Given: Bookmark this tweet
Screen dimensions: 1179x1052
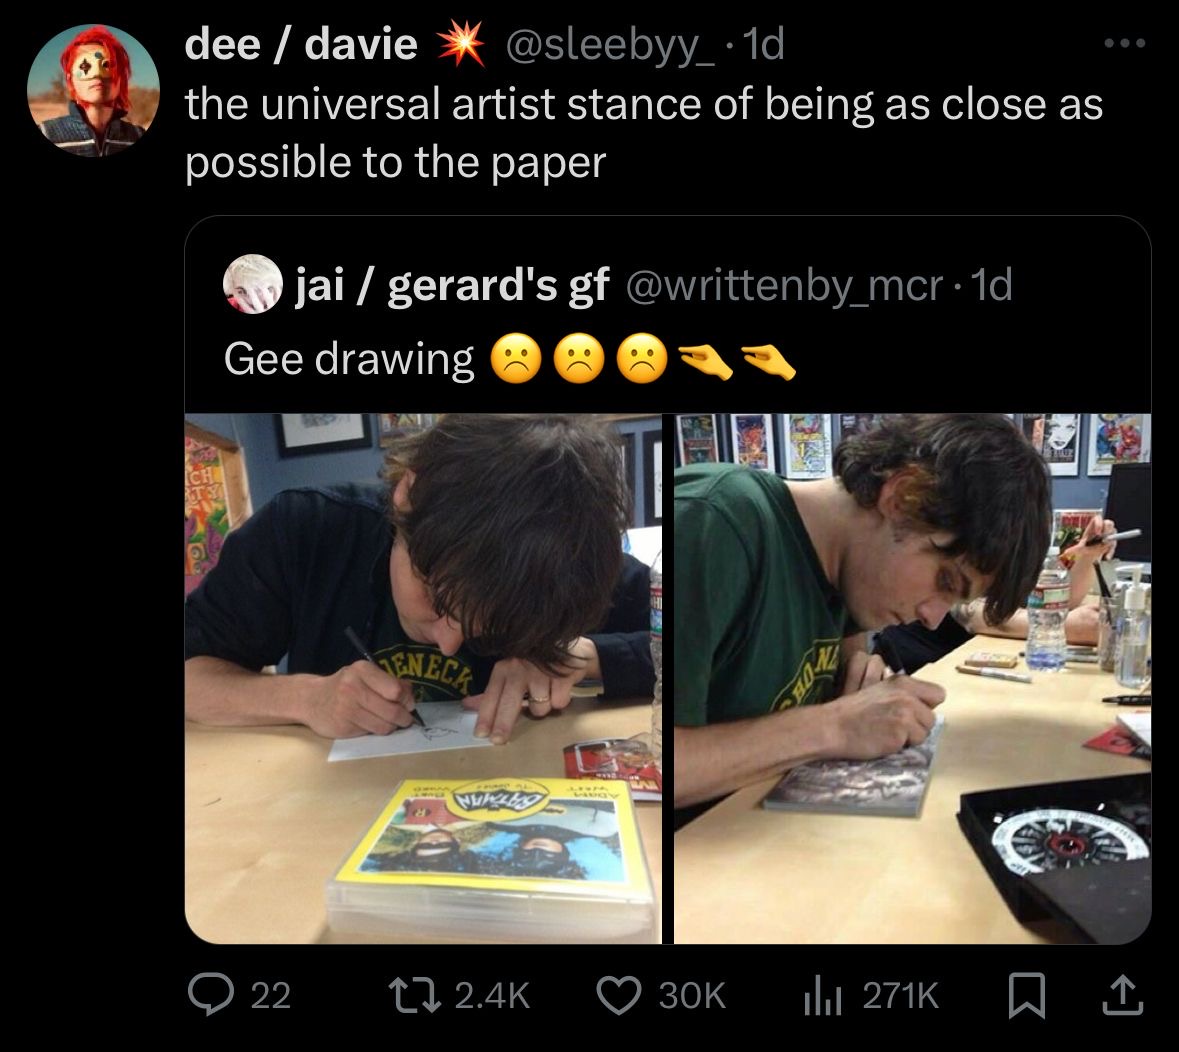Looking at the screenshot, I should click(x=1027, y=996).
